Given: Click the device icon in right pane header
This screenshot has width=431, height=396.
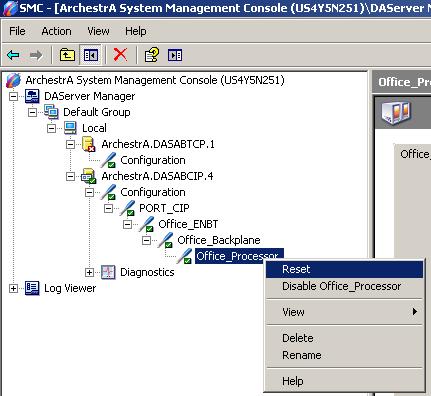Looking at the screenshot, I should [x=396, y=113].
